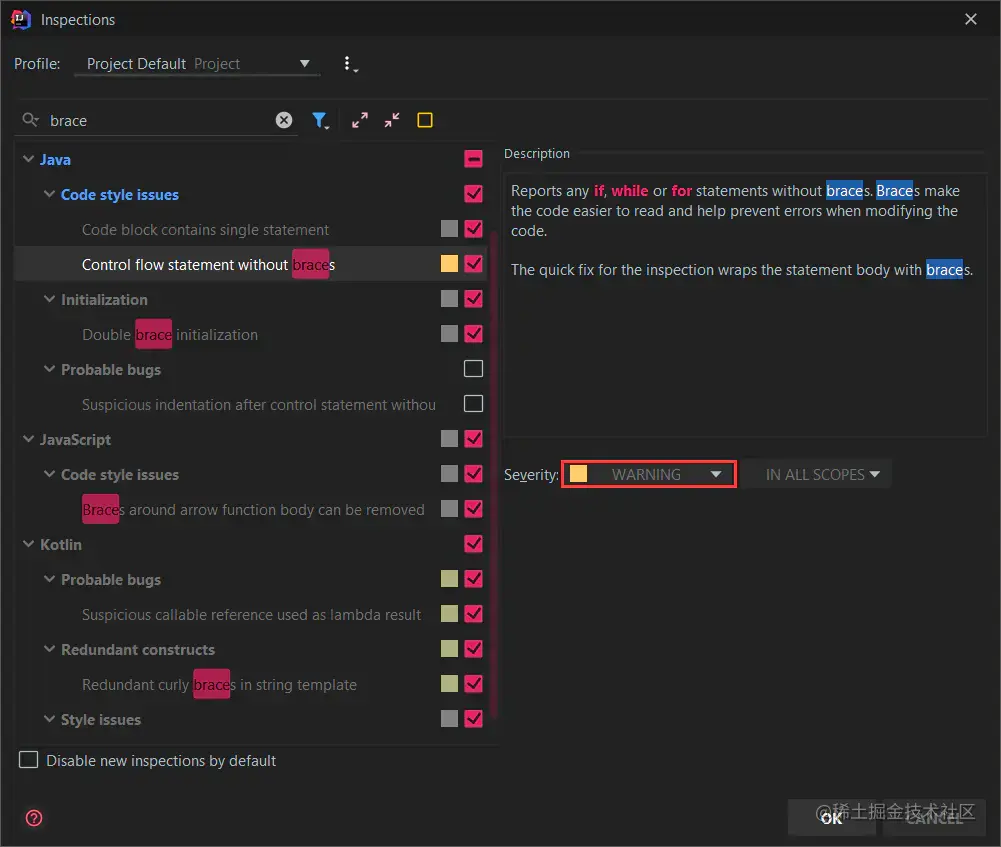Click gray severity swatch for Style issues
The image size is (1001, 847).
(449, 719)
